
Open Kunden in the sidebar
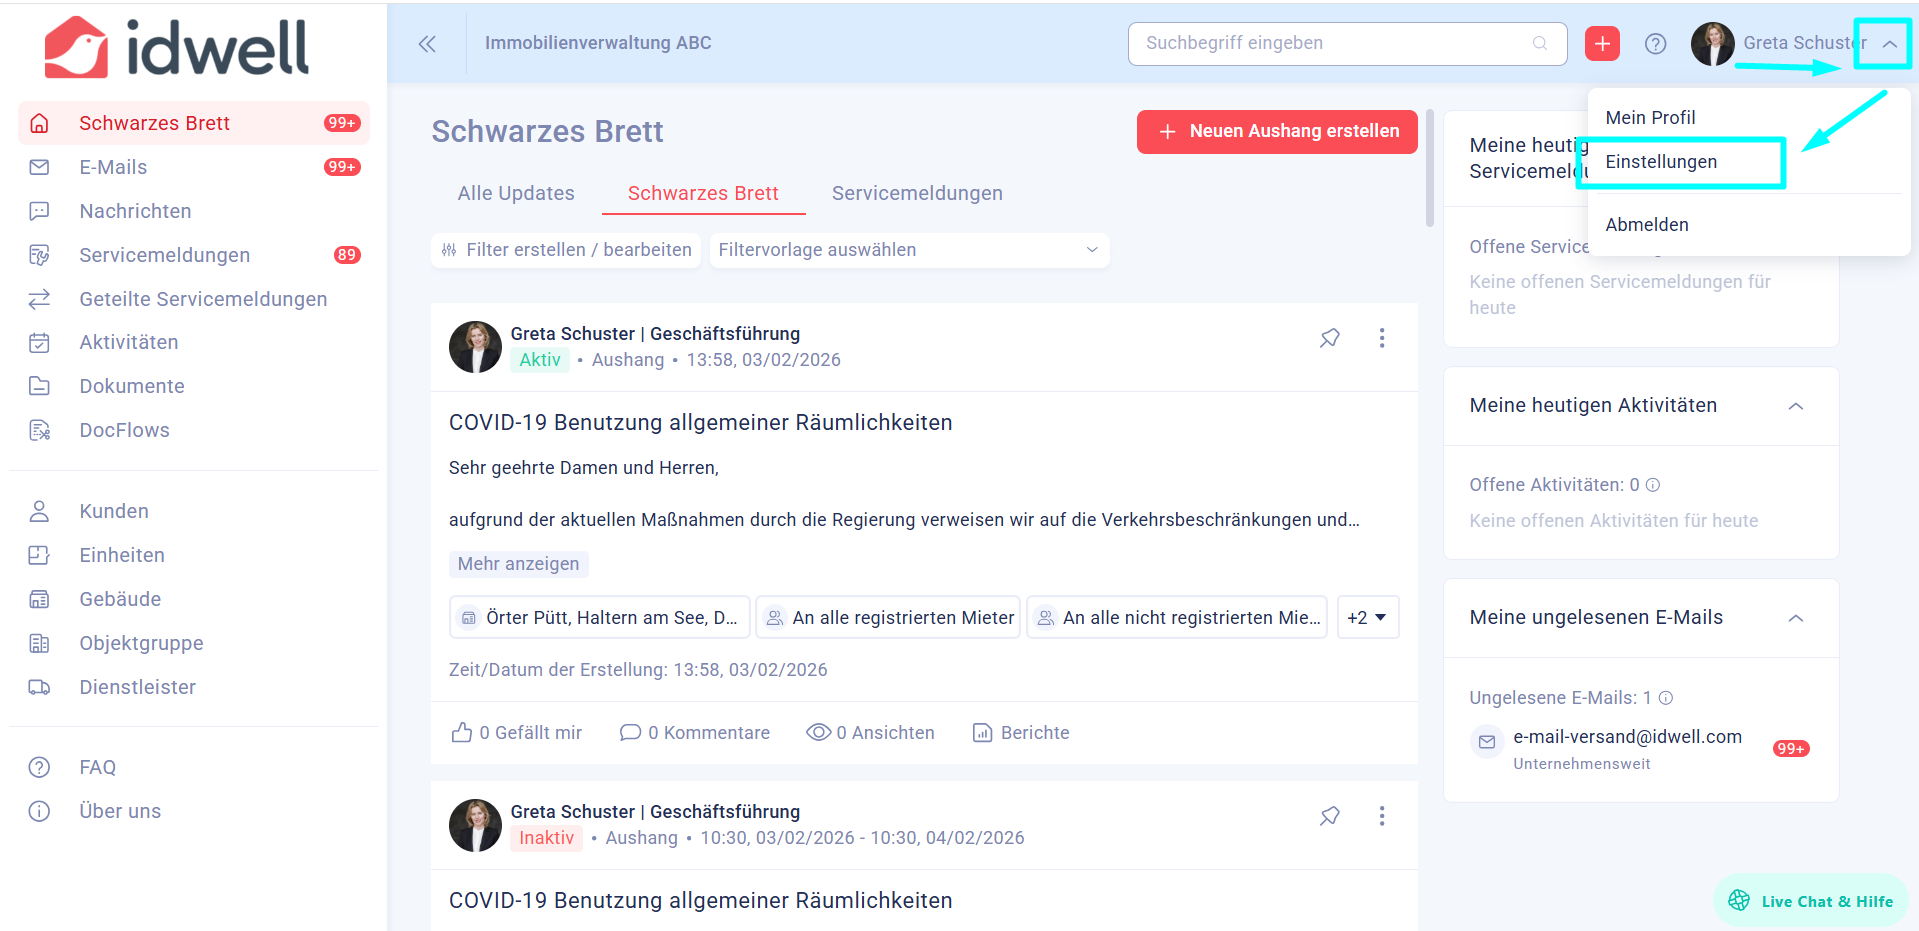pos(194,511)
